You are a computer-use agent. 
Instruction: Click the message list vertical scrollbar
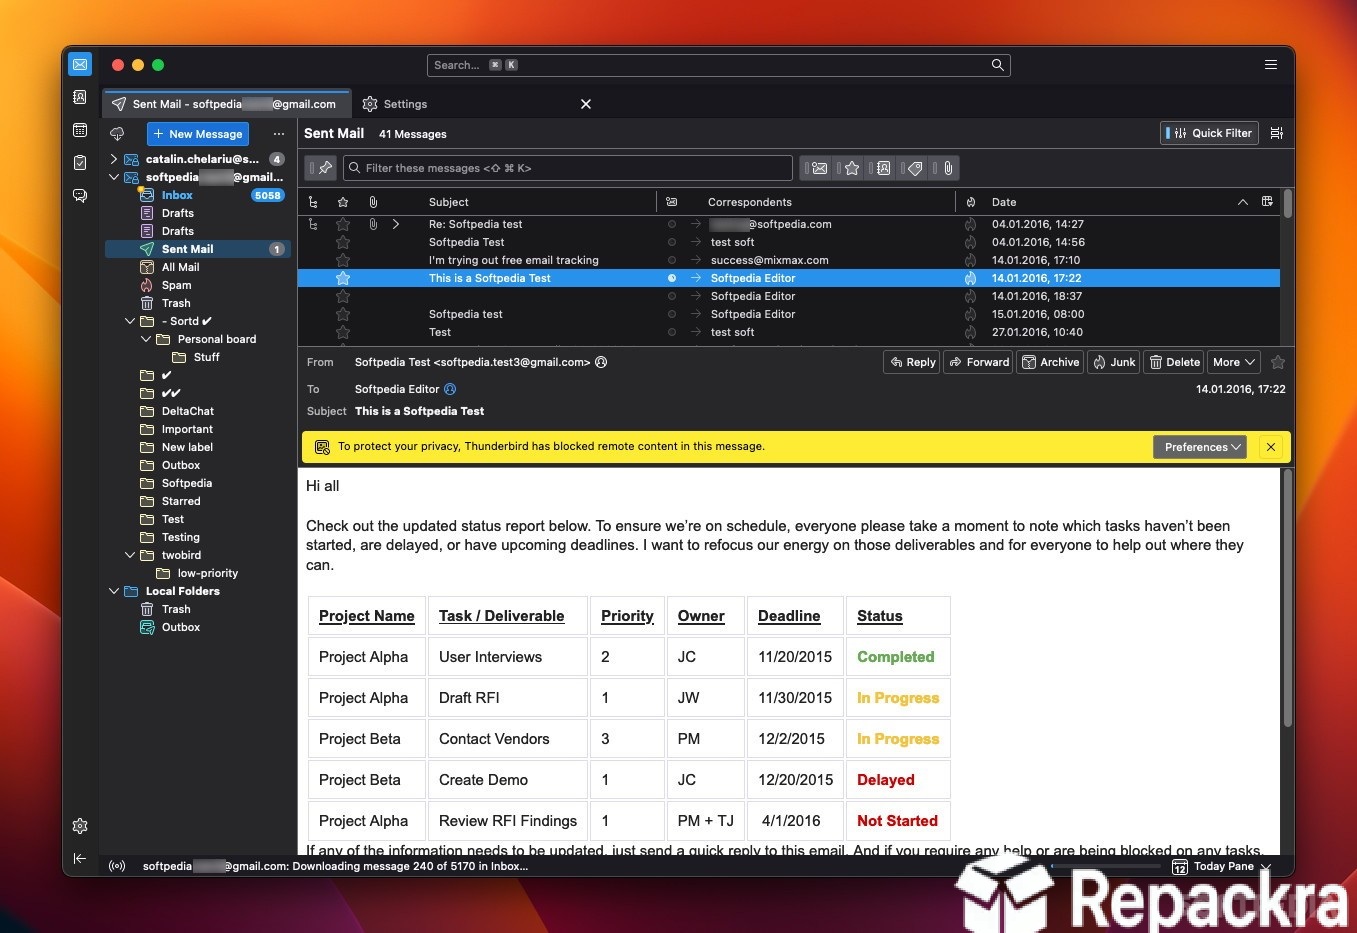pyautogui.click(x=1287, y=204)
